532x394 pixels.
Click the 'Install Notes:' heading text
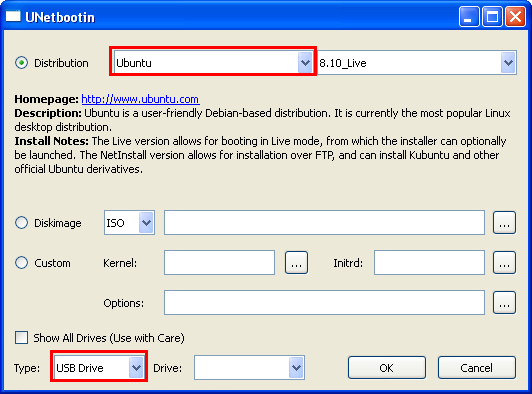click(51, 141)
